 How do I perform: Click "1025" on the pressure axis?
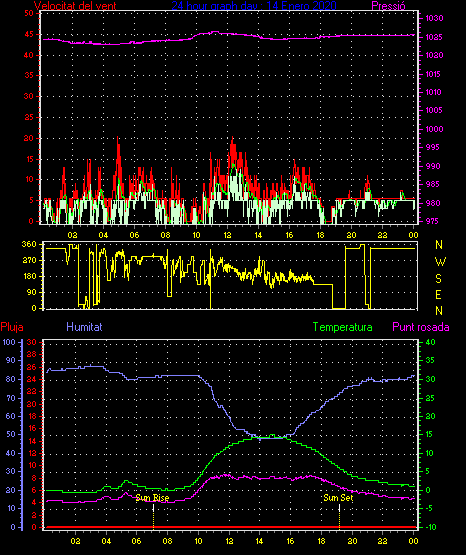tap(434, 37)
